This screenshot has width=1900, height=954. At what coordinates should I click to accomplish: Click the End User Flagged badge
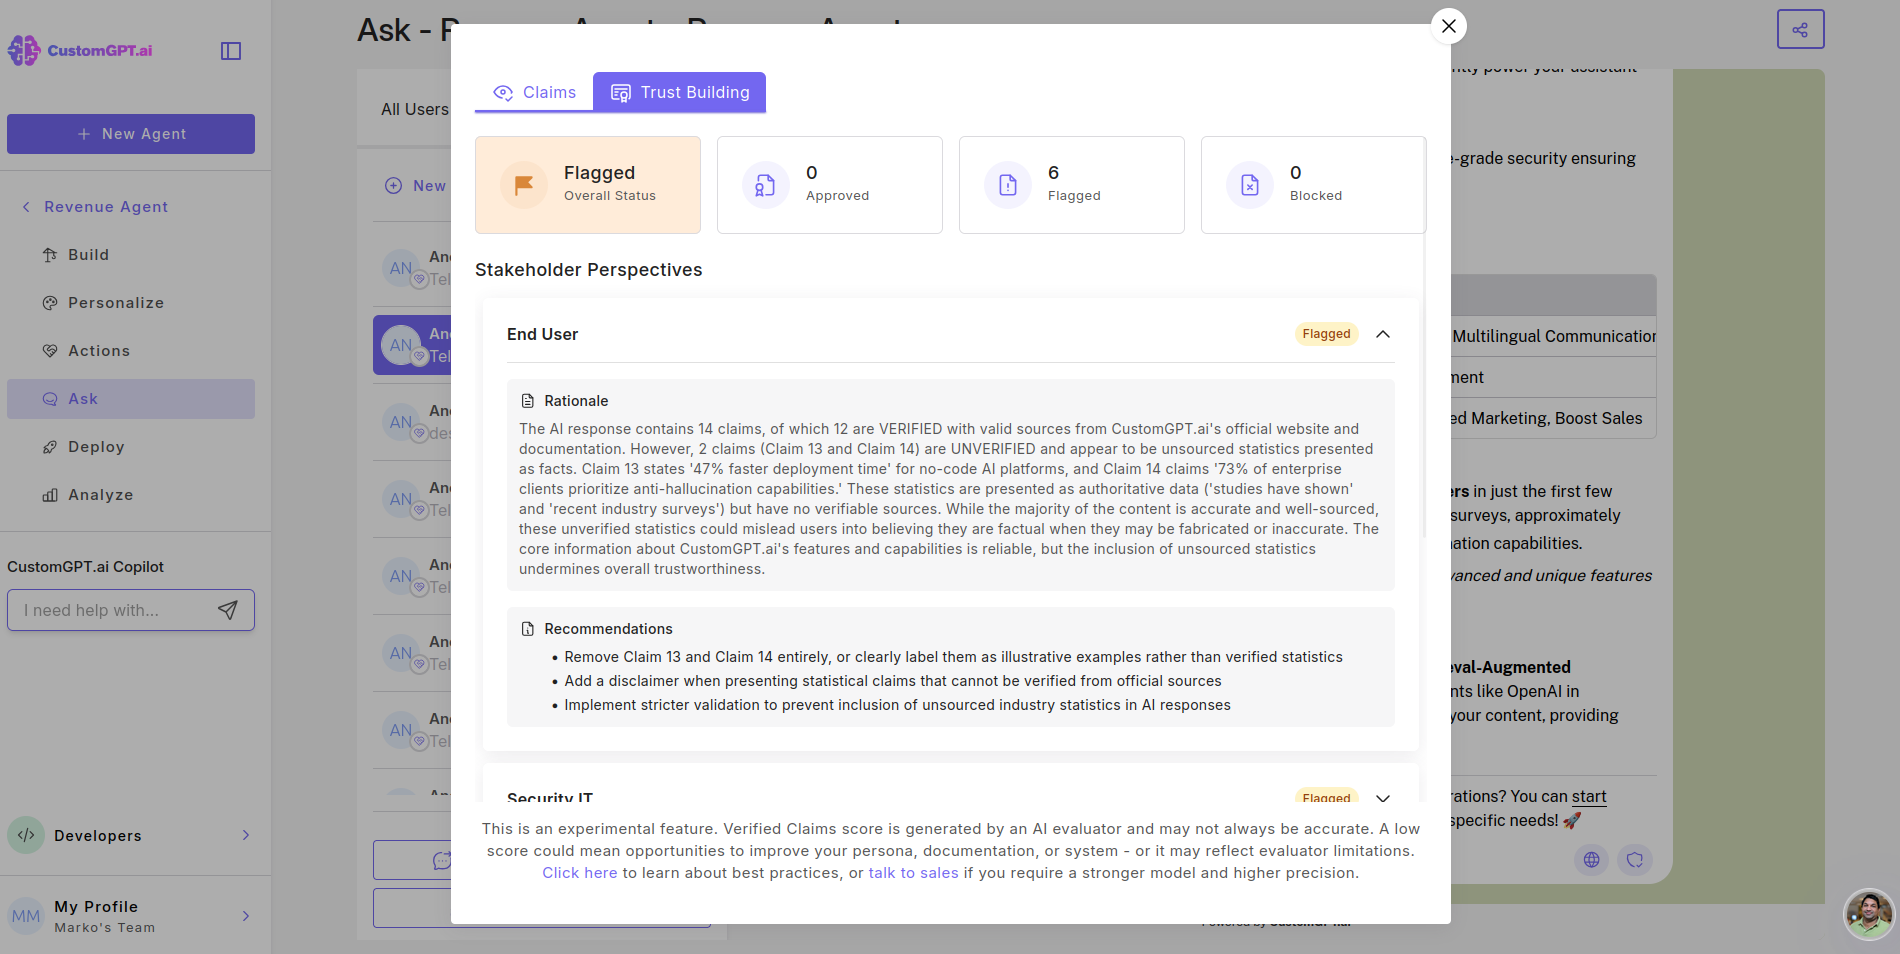tap(1327, 334)
